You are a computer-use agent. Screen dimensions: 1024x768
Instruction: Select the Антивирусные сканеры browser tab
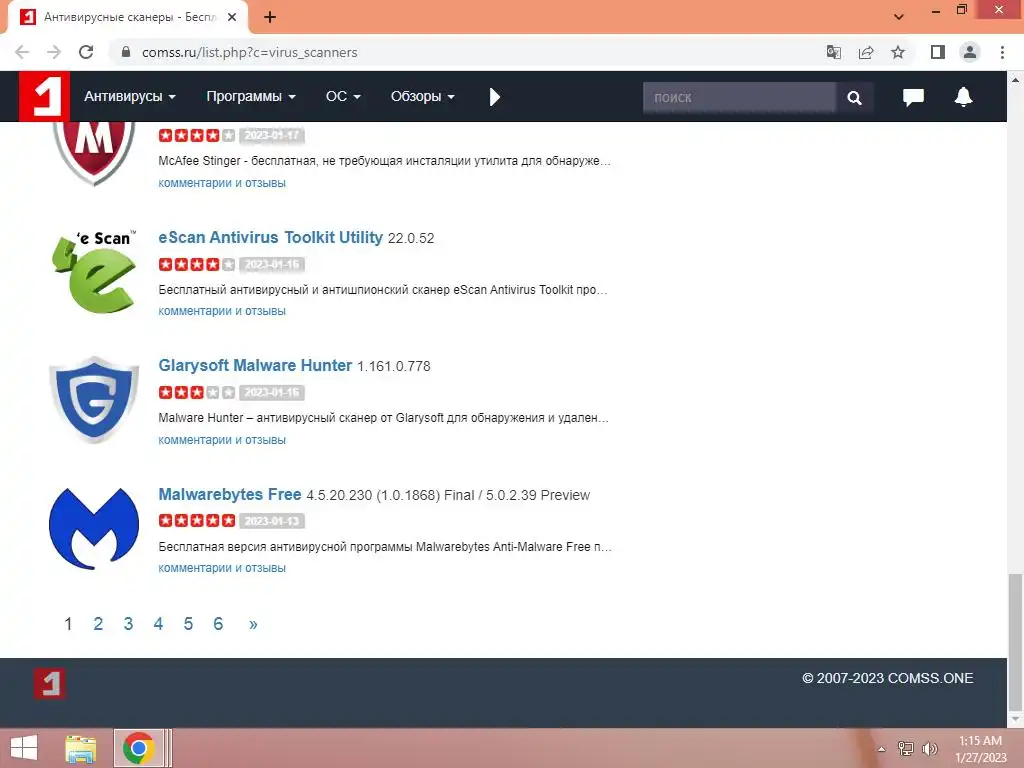pos(128,18)
